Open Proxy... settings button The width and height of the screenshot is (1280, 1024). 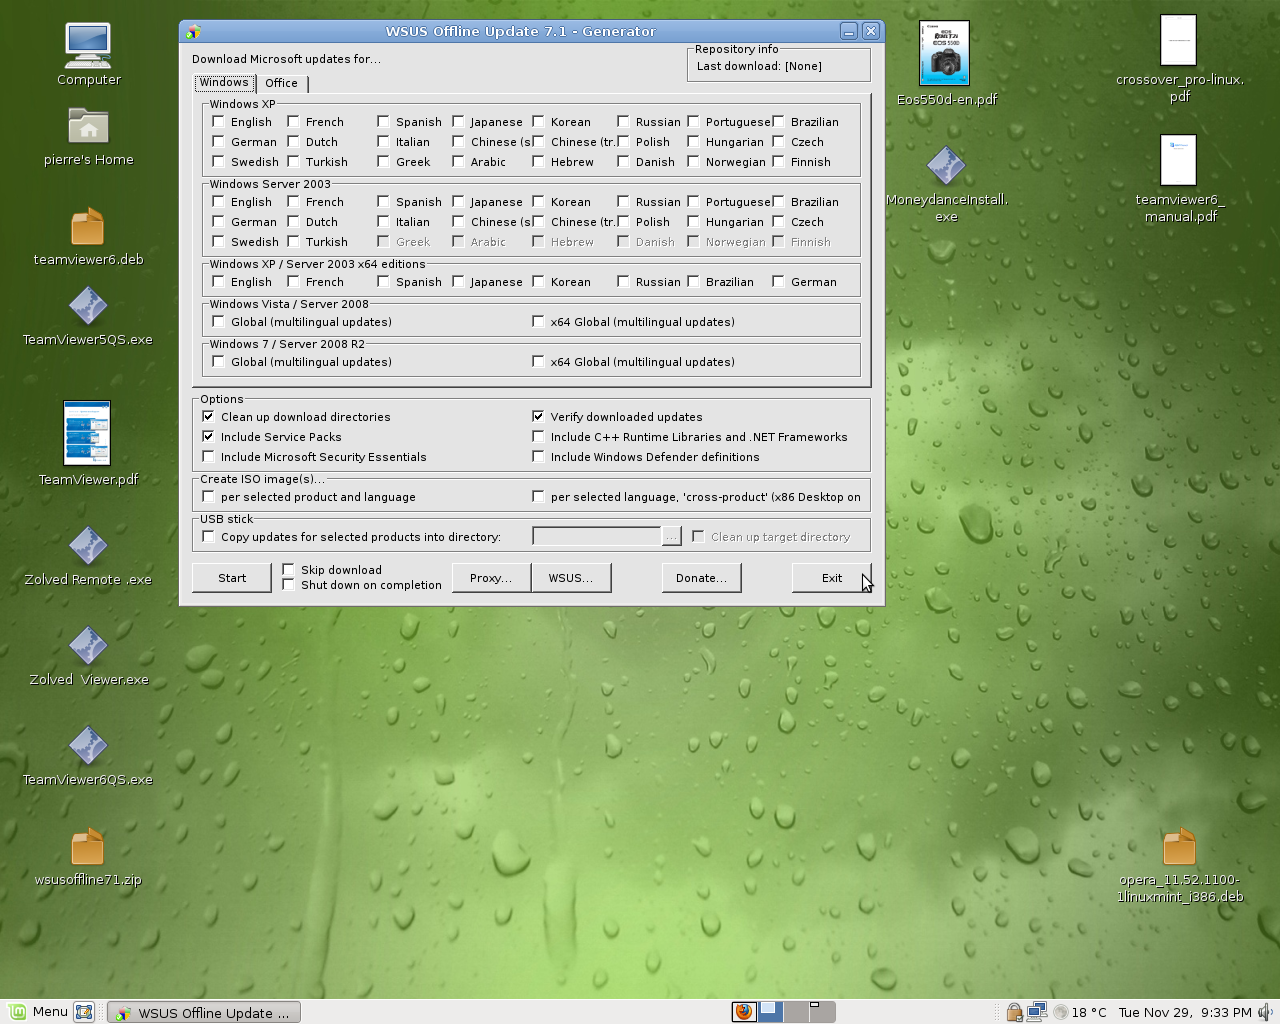491,578
